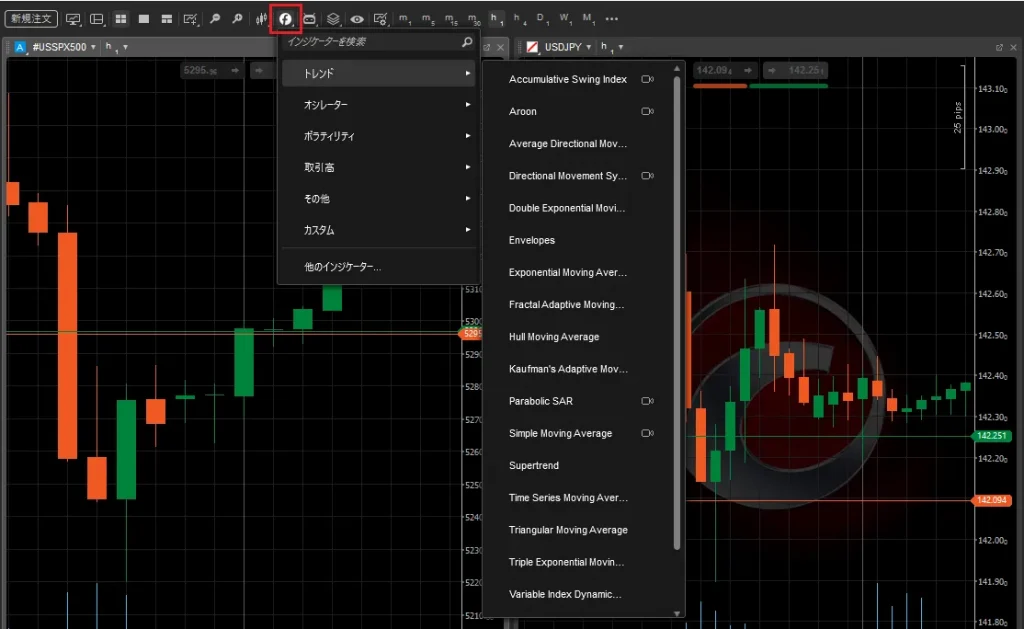Select the free chart layout icon

[167, 19]
